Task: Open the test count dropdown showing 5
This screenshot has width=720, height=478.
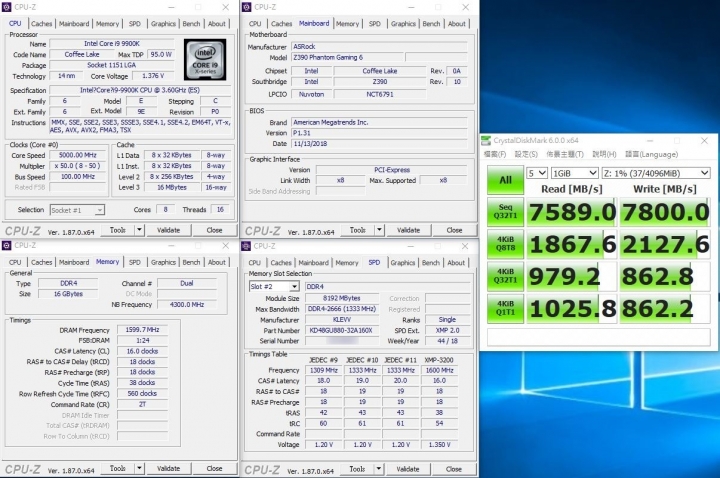Action: pyautogui.click(x=537, y=173)
